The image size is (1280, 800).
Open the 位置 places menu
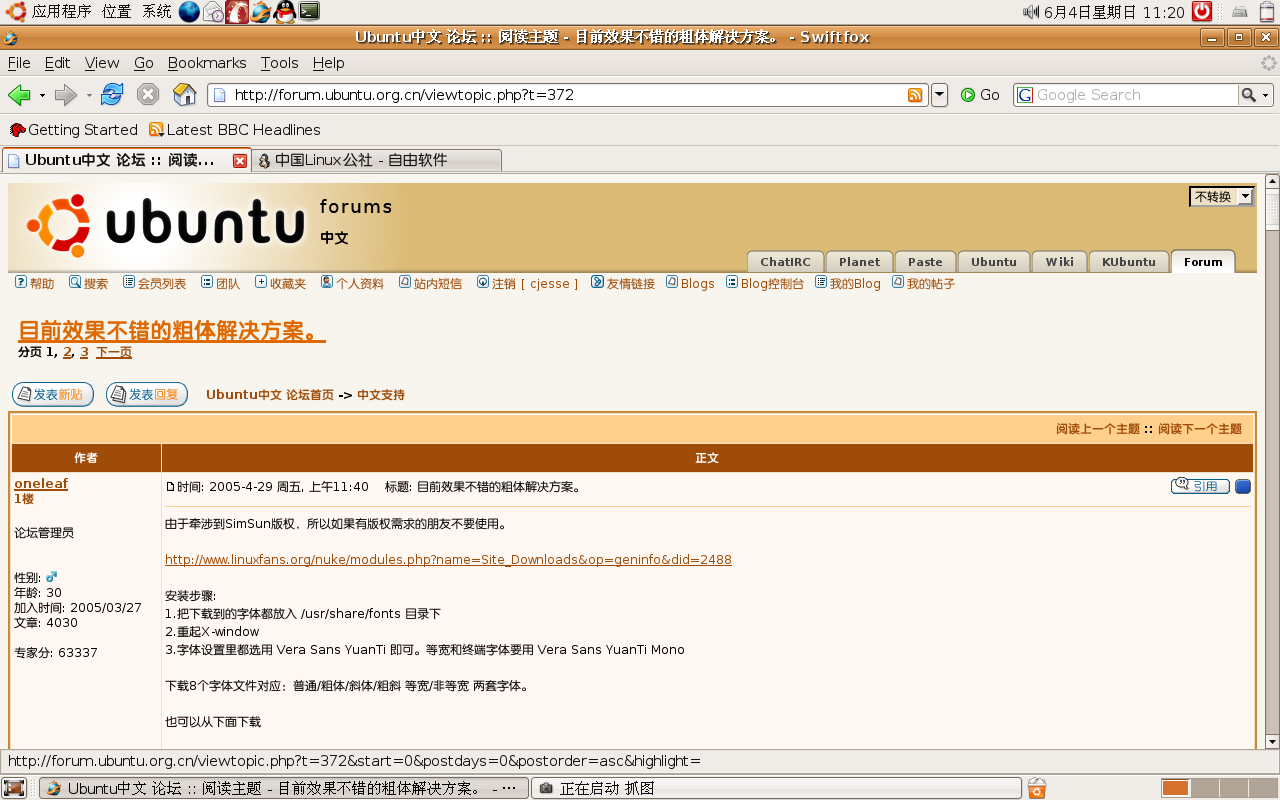[x=116, y=12]
